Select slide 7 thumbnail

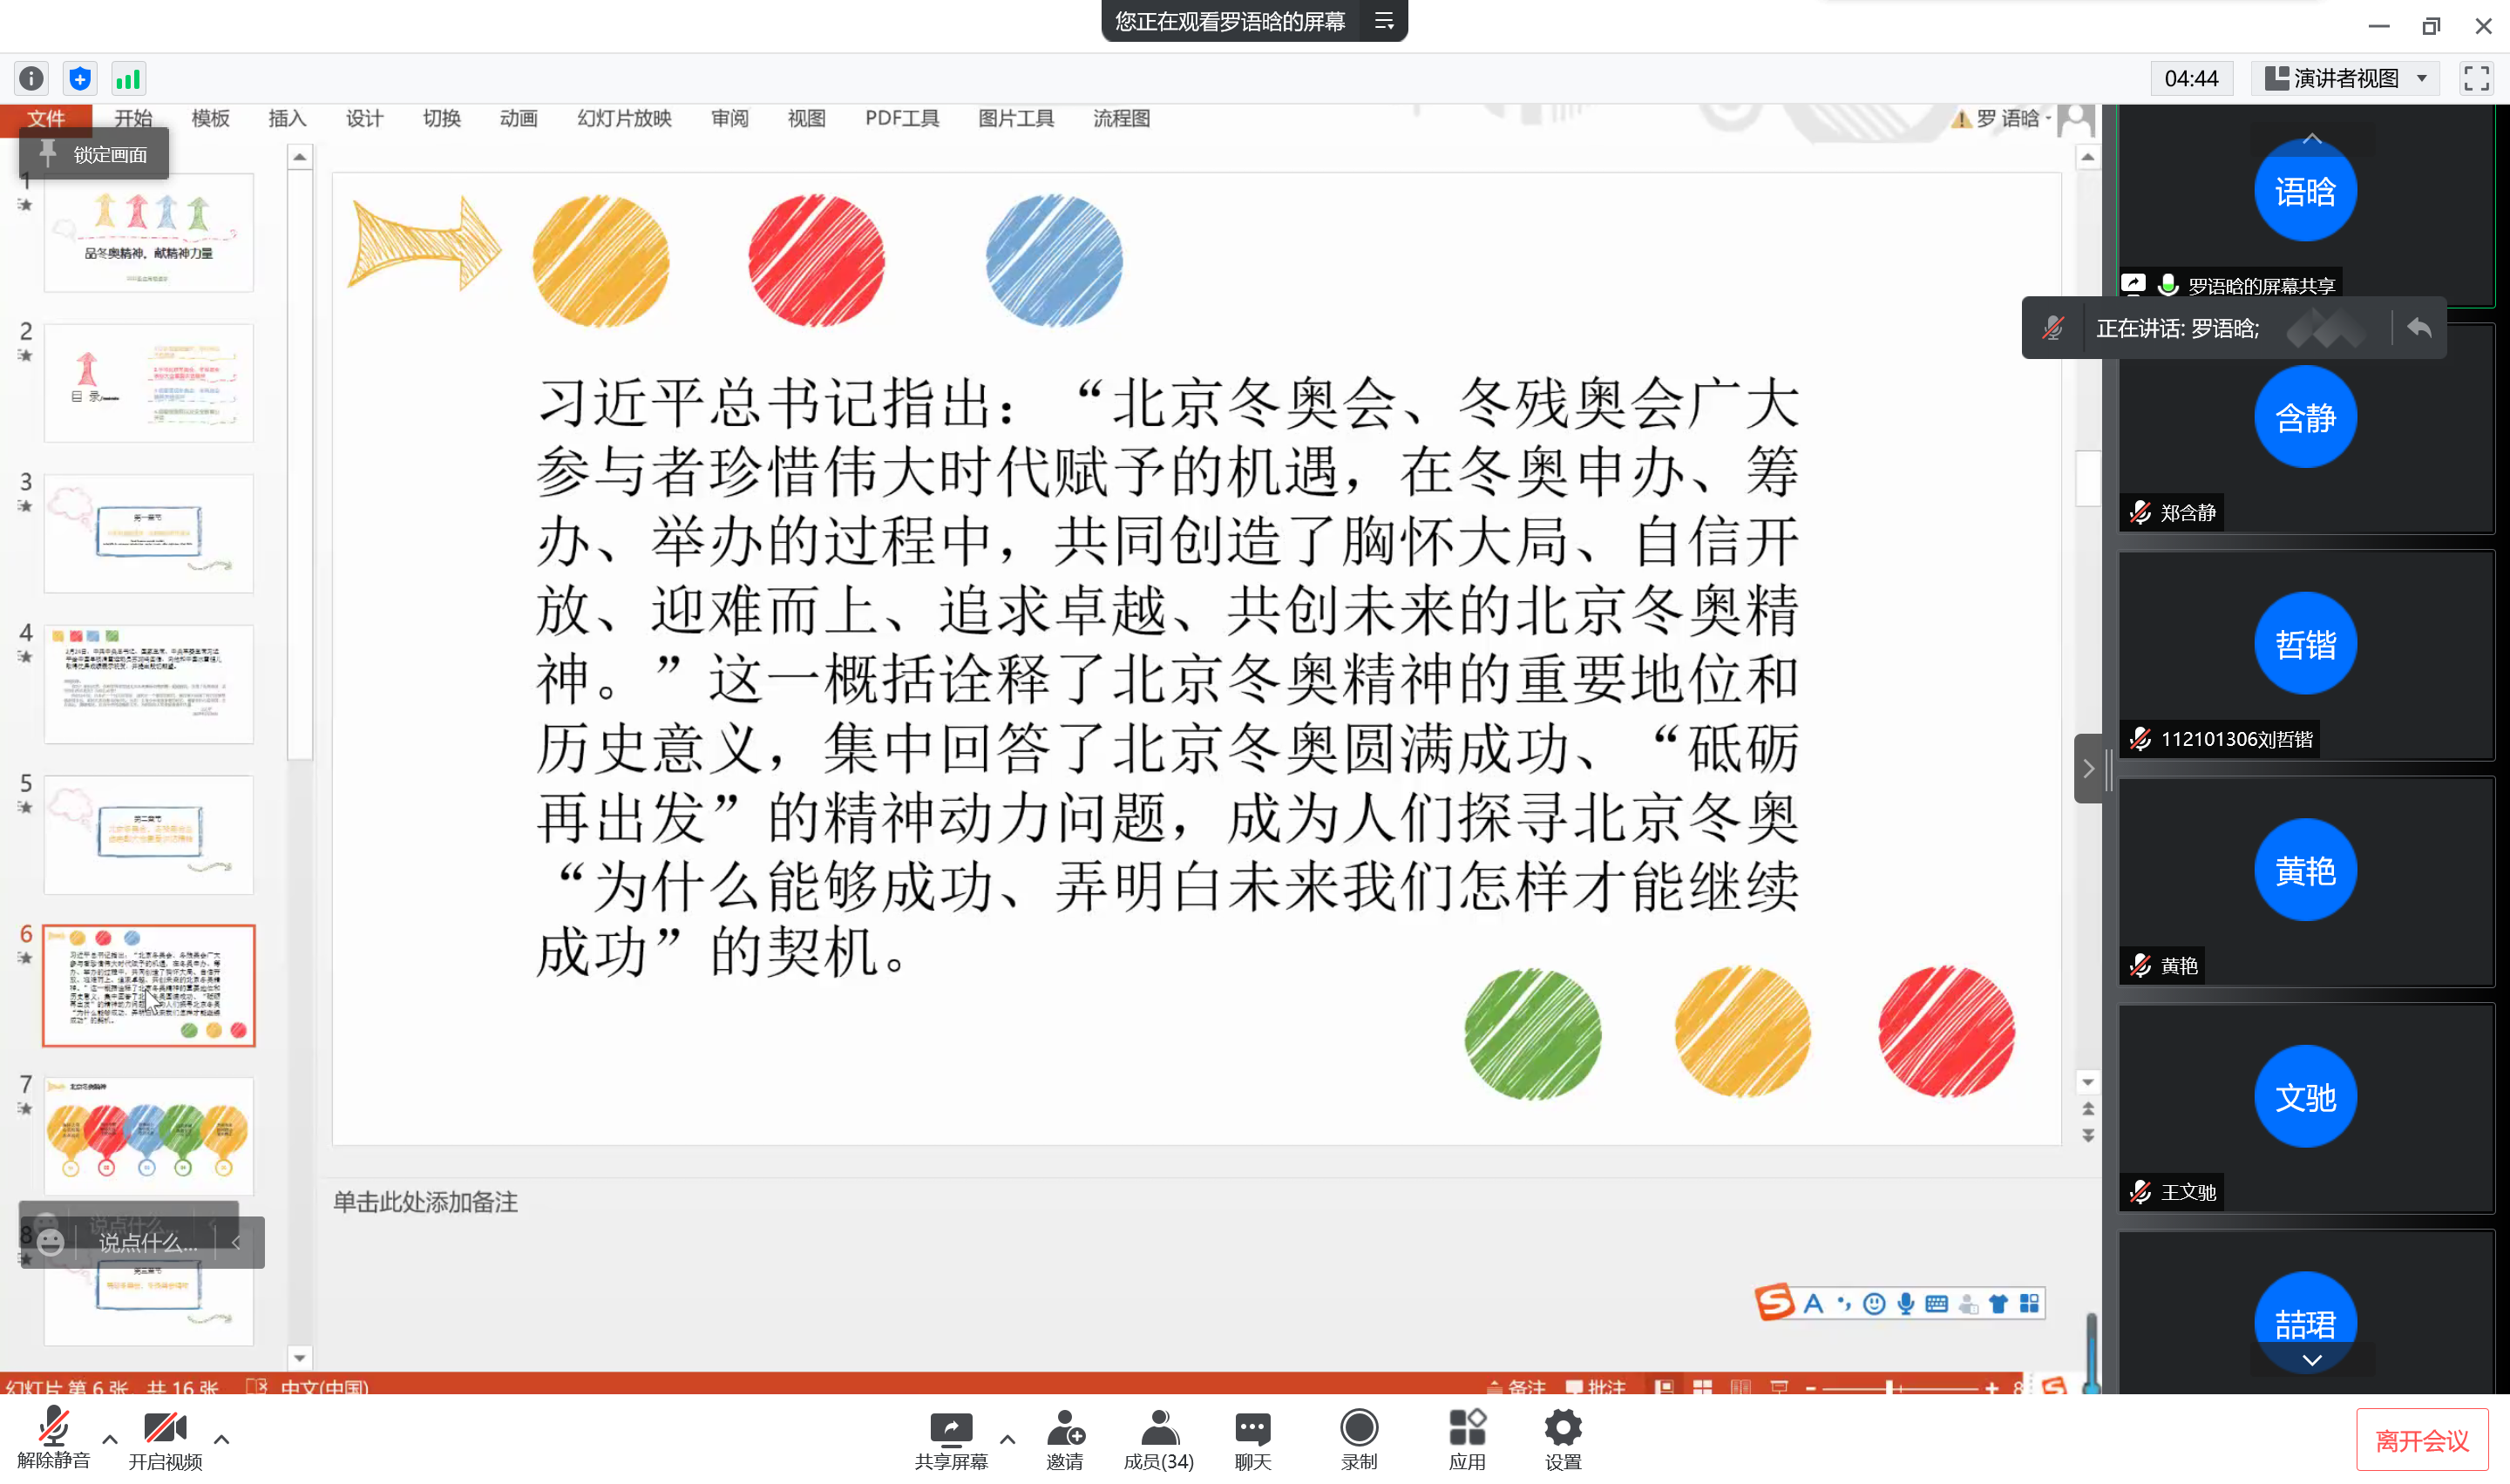click(x=149, y=1136)
